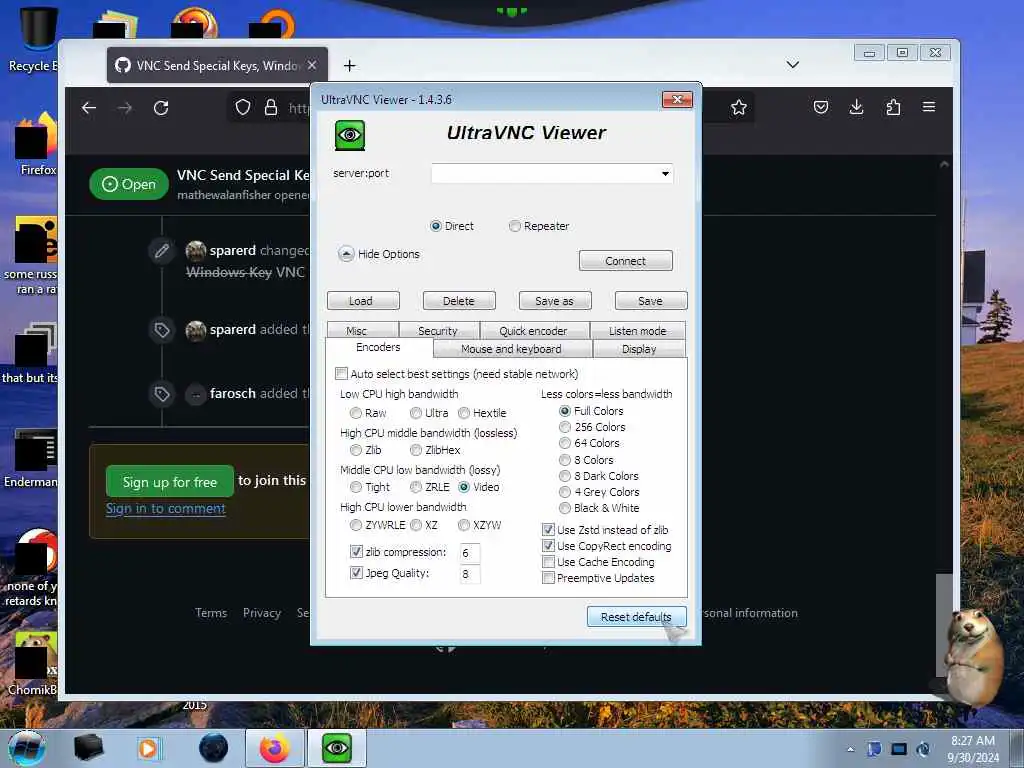Image resolution: width=1024 pixels, height=768 pixels.
Task: Reload the page in Firefox
Action: pyautogui.click(x=161, y=108)
